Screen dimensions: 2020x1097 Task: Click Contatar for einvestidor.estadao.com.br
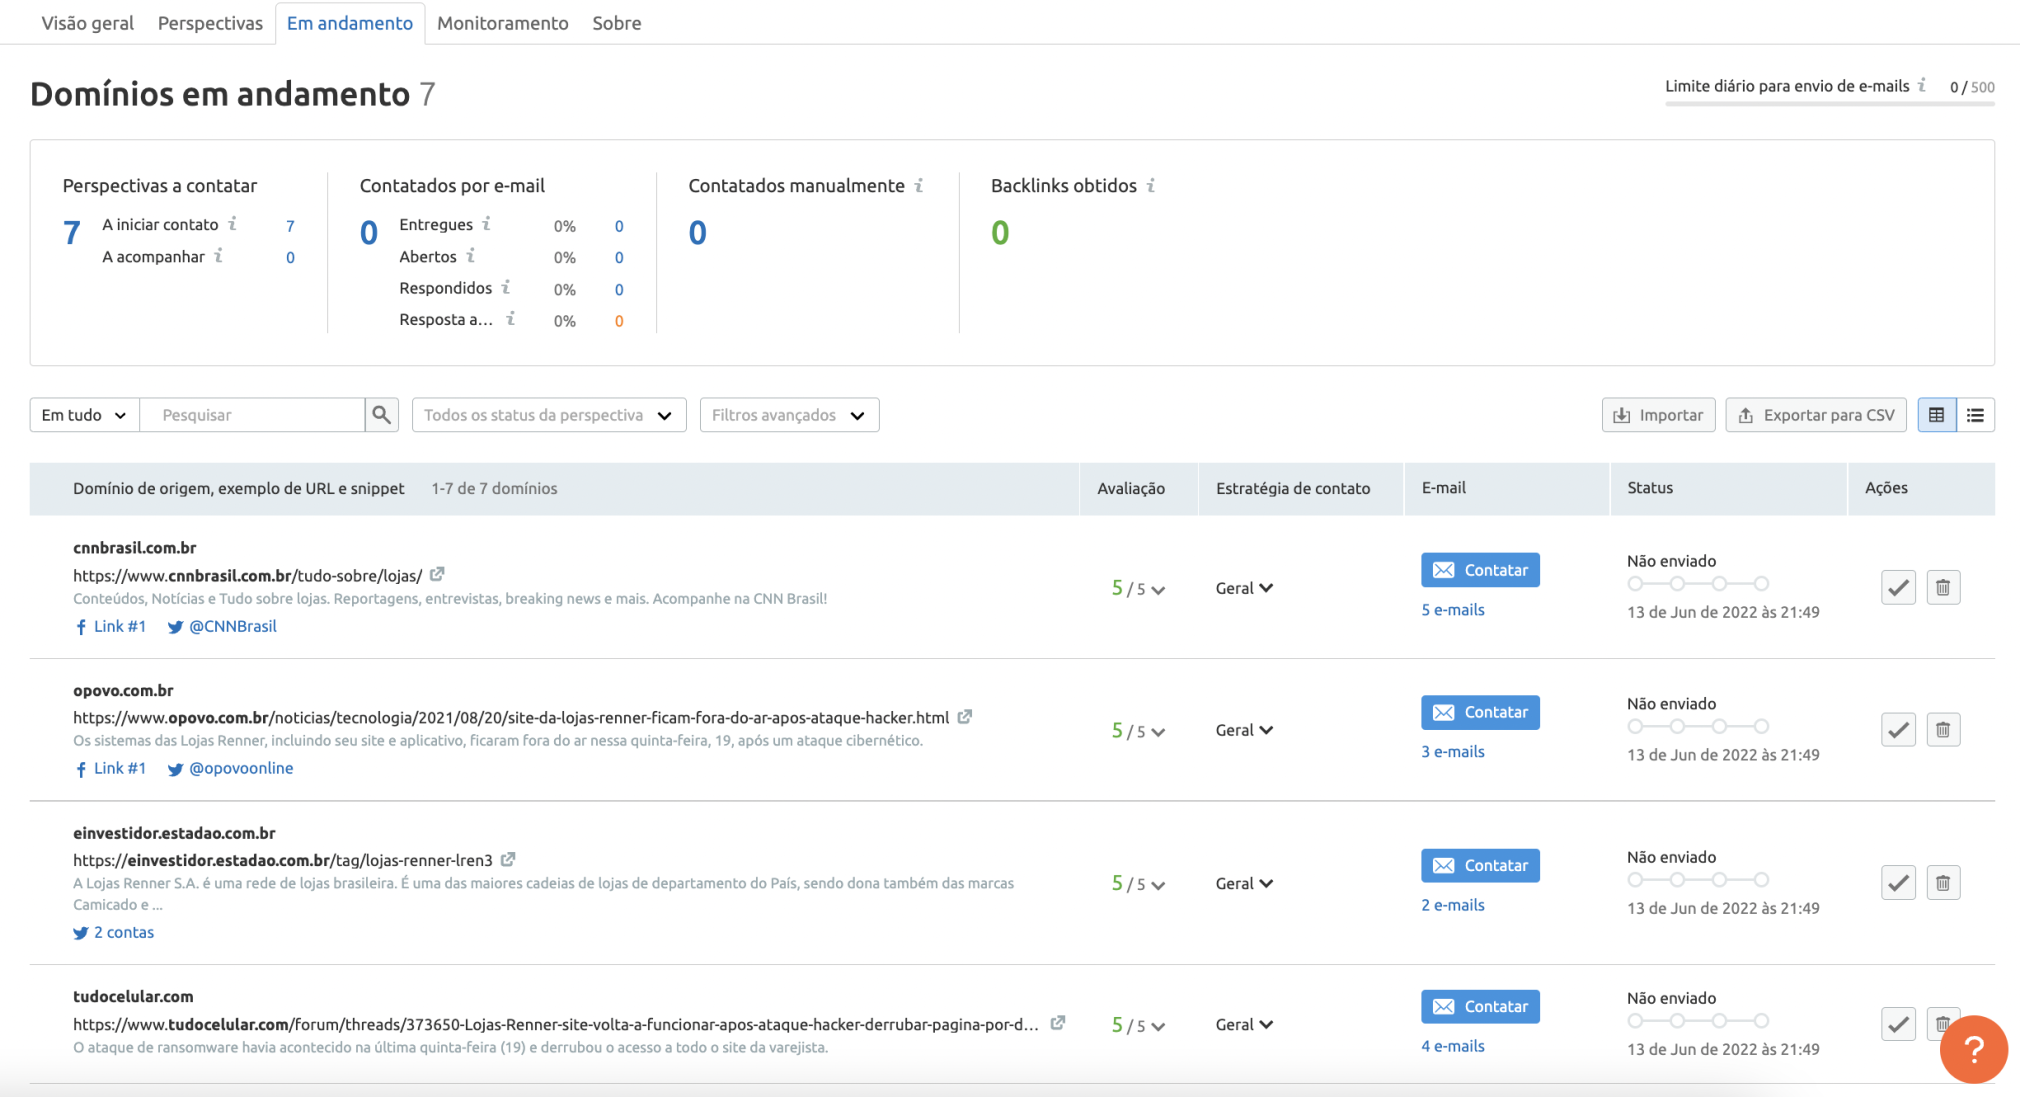pos(1480,865)
